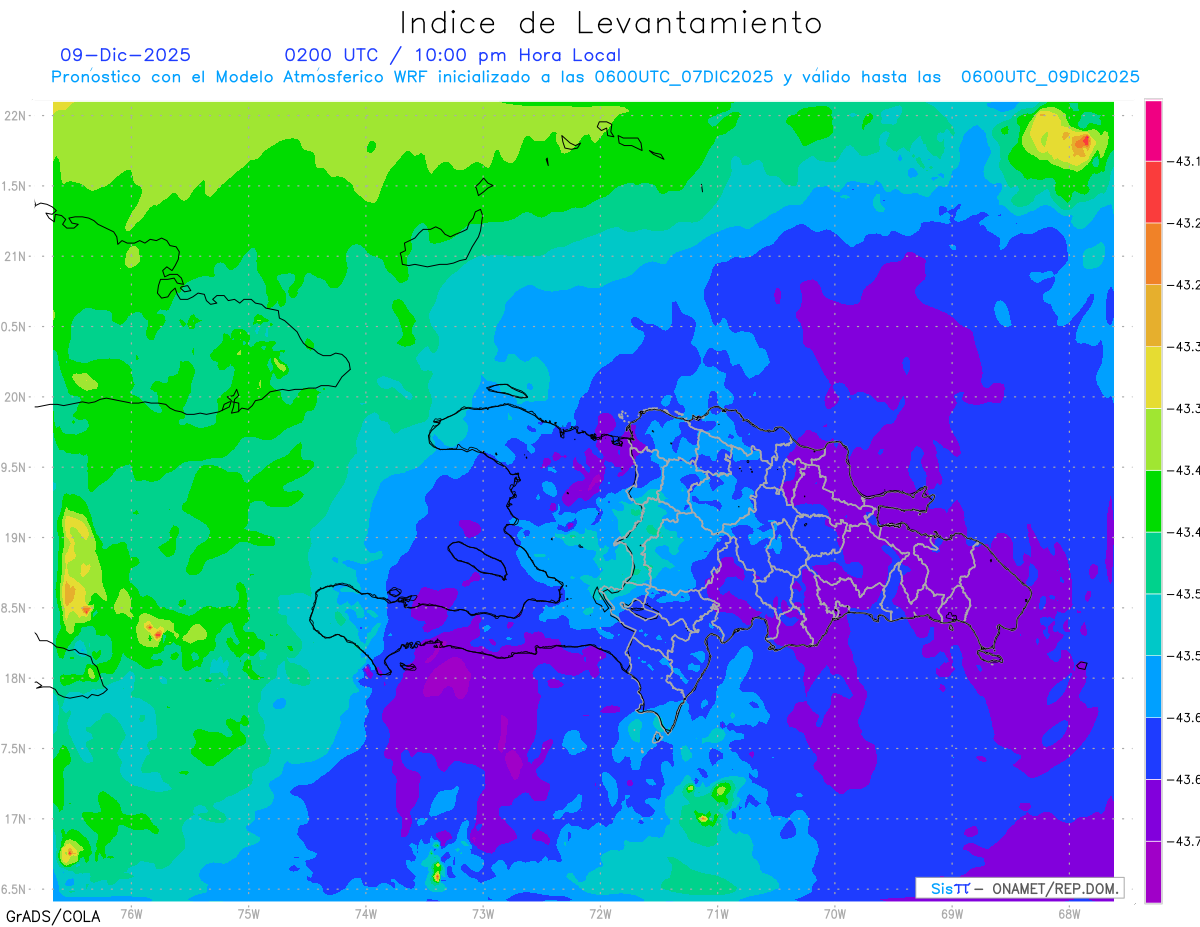Click the '0200 UTC / 10:00 pm Hora Local' text

[x=453, y=55]
